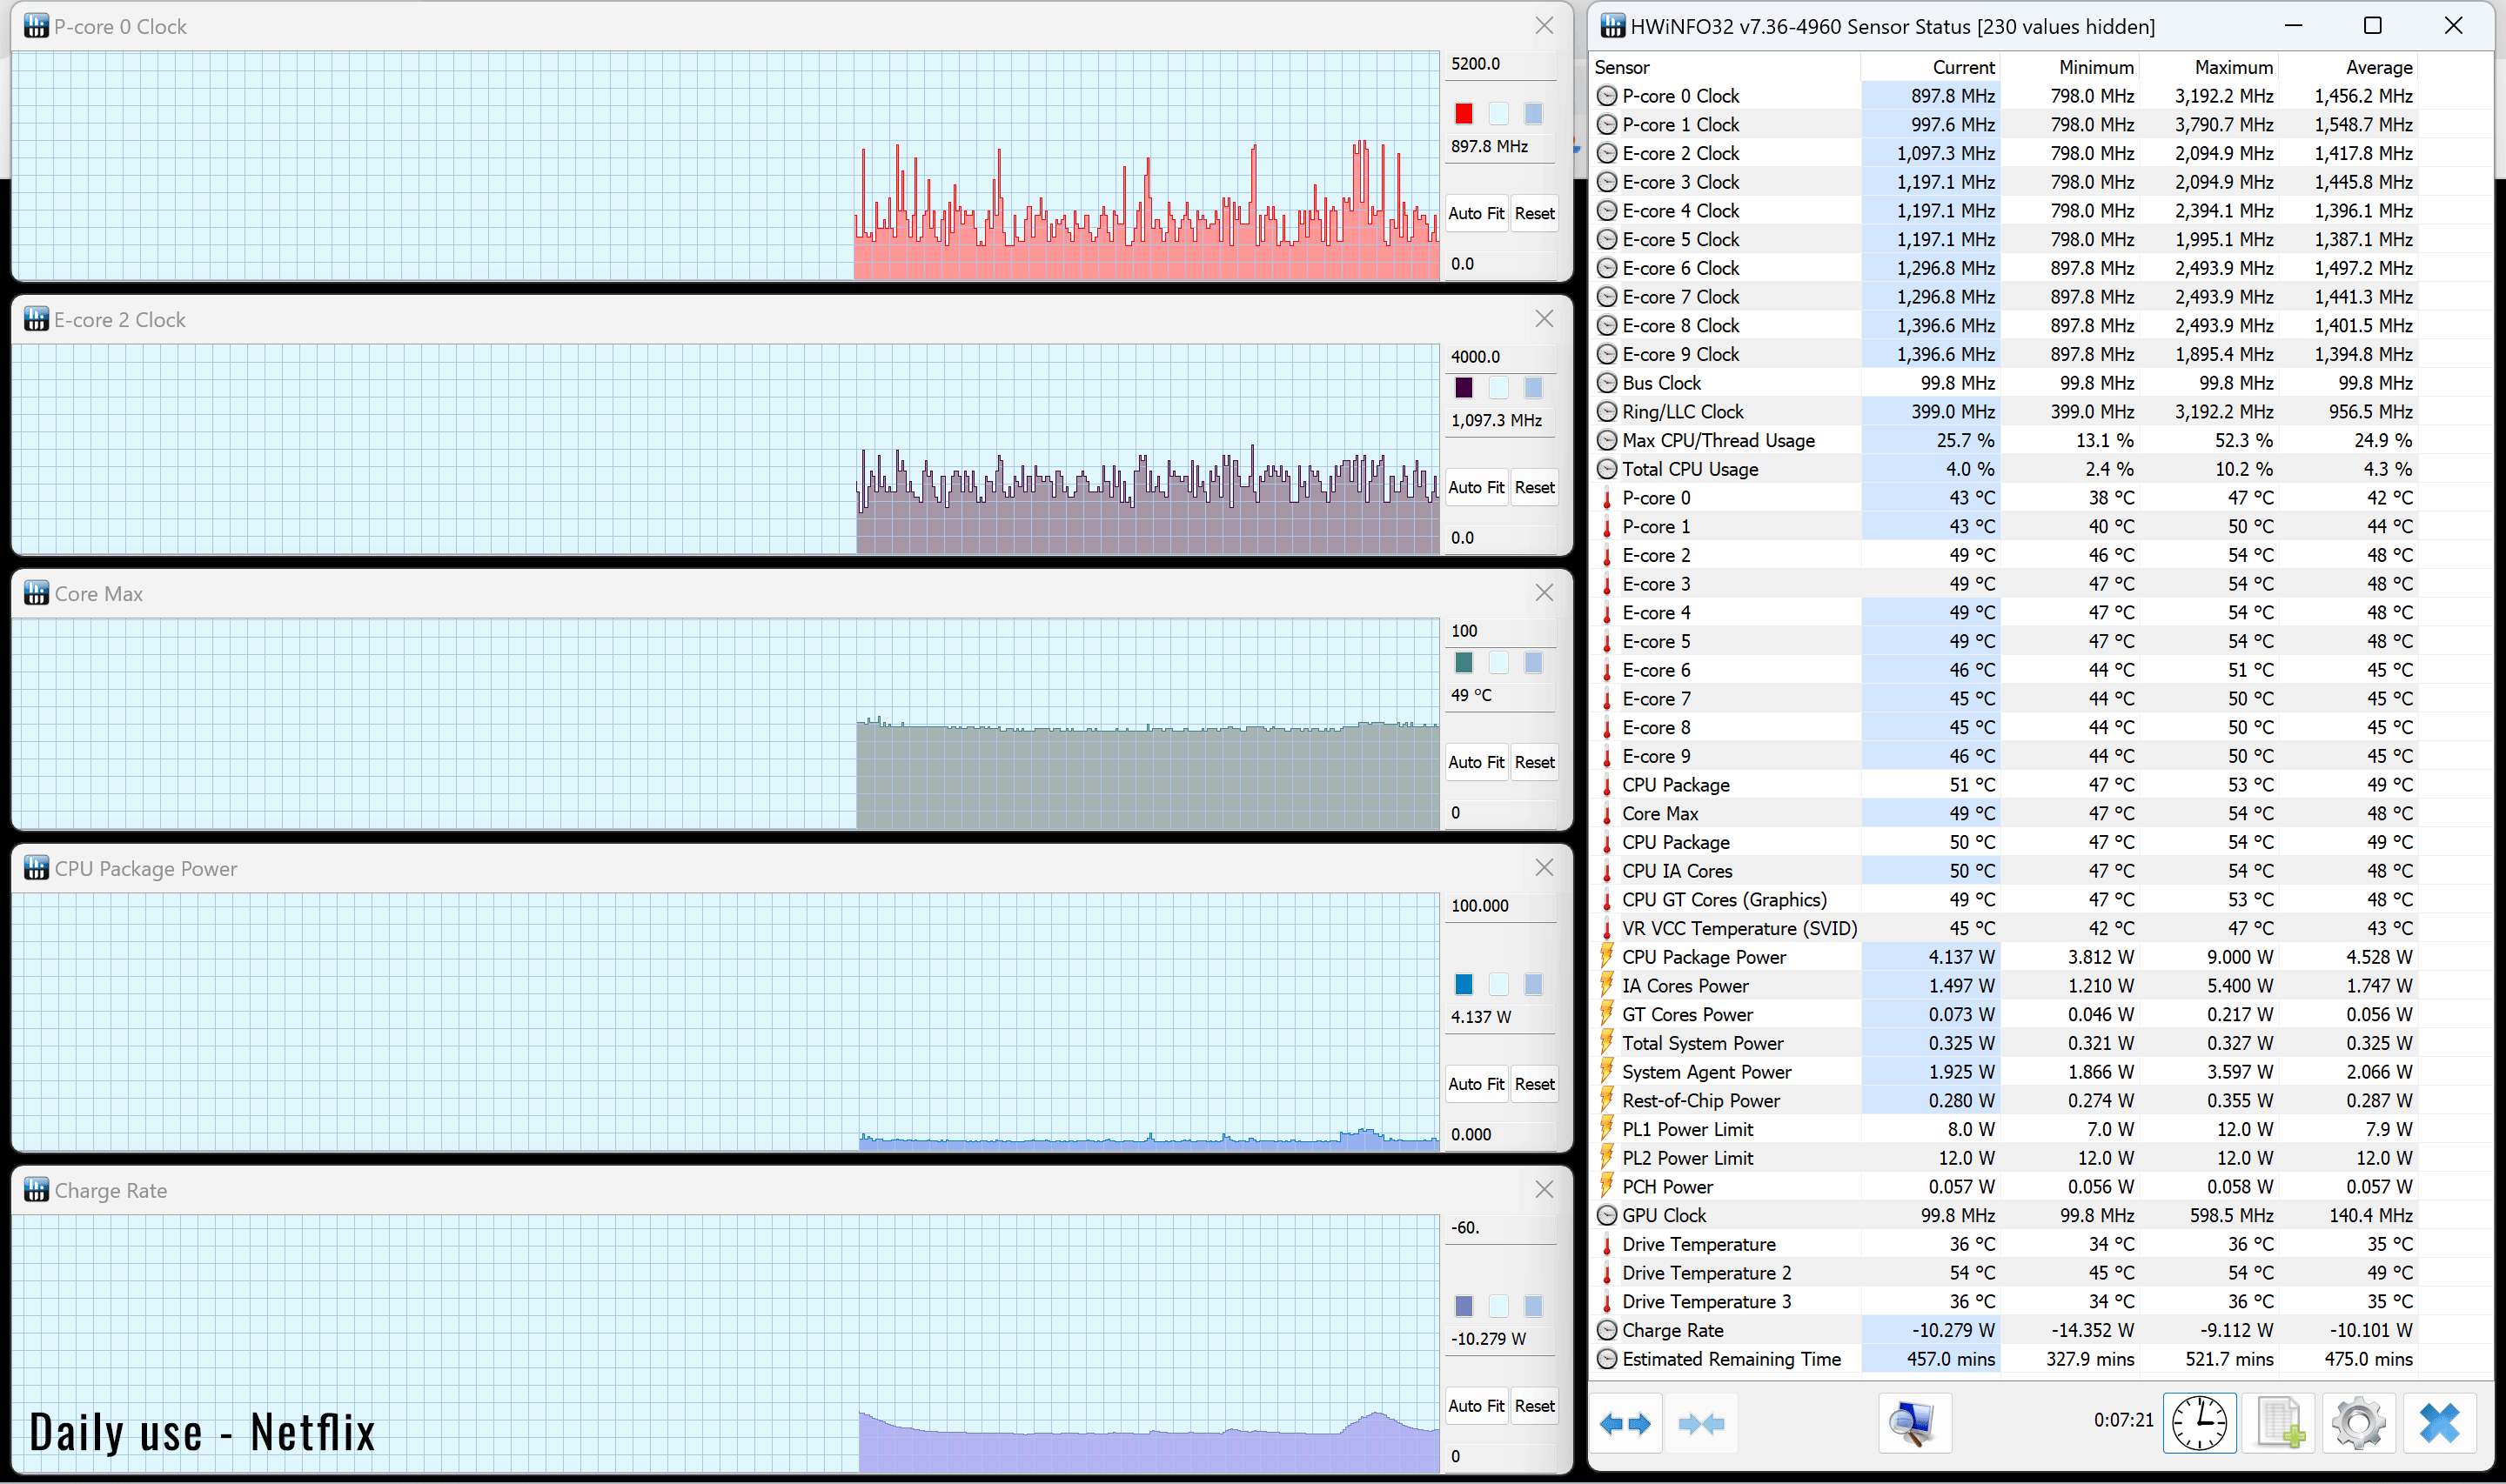Click the red color swatch in P-core 0 graph
This screenshot has width=2506, height=1484.
(x=1464, y=113)
